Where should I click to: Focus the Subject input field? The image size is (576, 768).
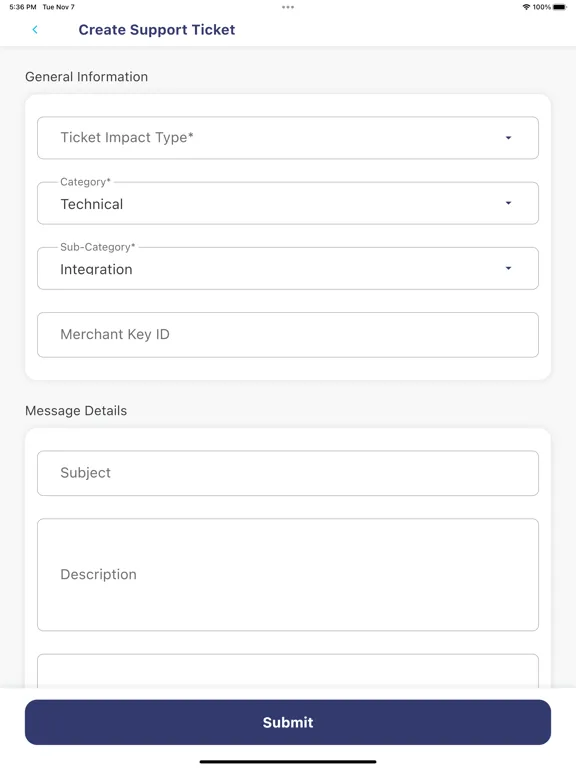tap(288, 473)
